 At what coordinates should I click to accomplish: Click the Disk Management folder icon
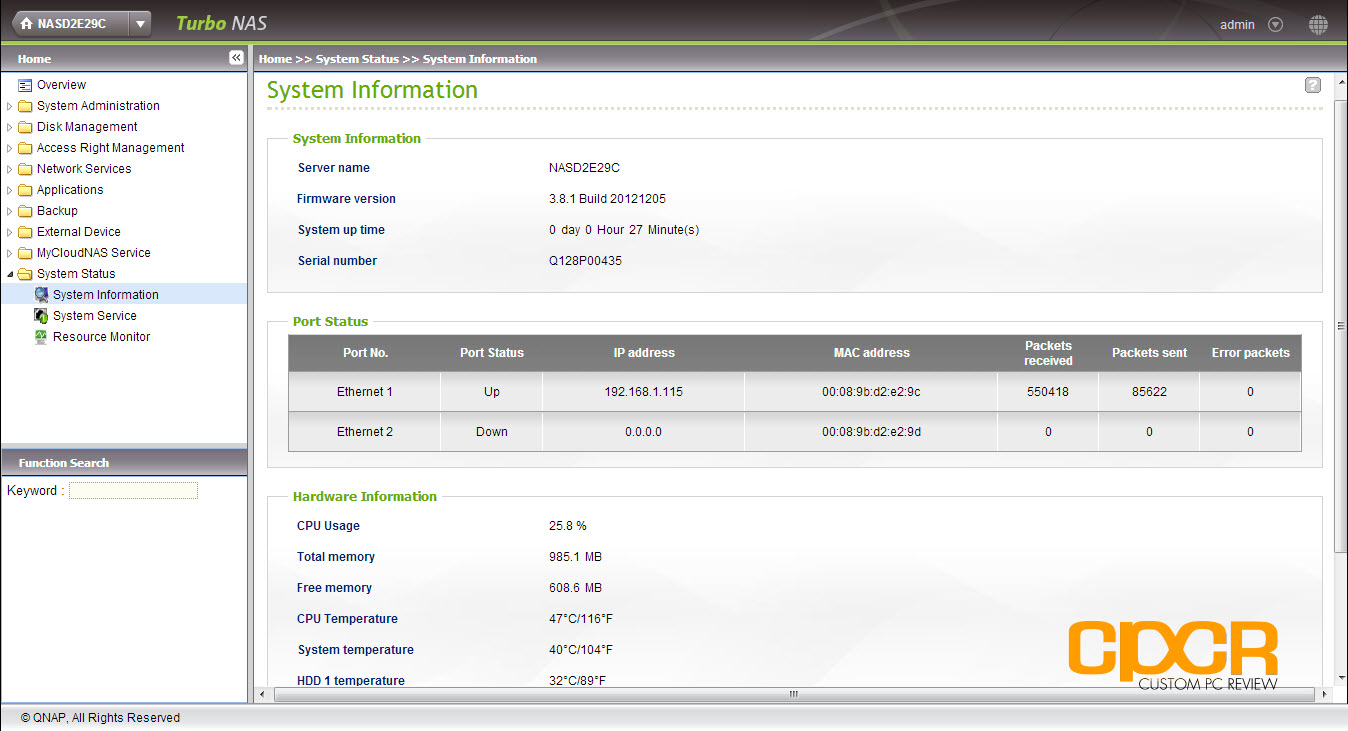[x=25, y=127]
